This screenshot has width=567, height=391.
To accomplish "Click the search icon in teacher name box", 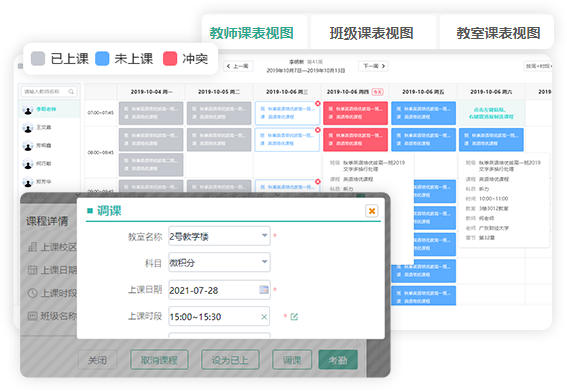I will (71, 92).
